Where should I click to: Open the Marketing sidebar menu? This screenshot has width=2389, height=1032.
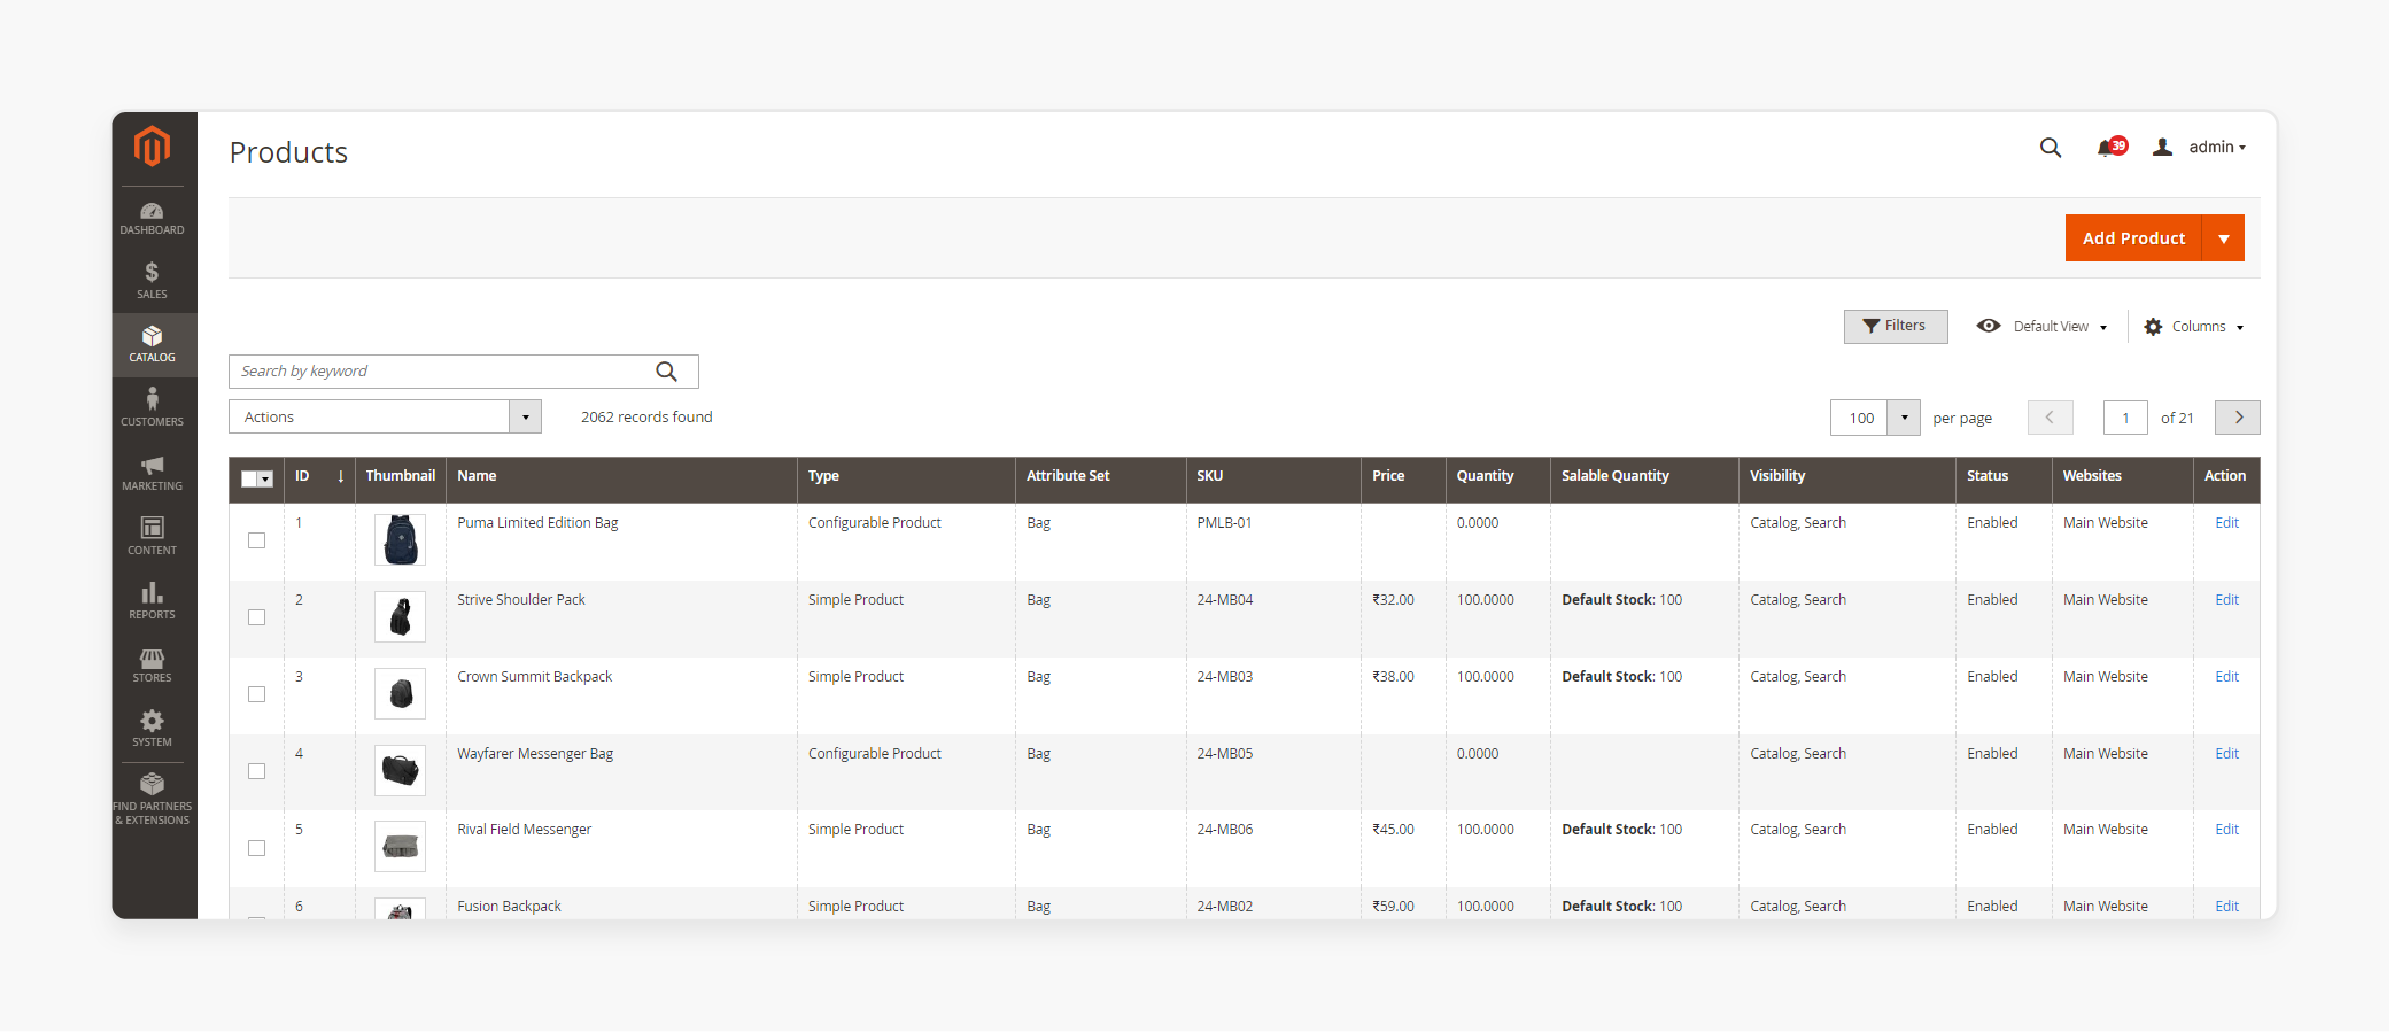coord(152,472)
